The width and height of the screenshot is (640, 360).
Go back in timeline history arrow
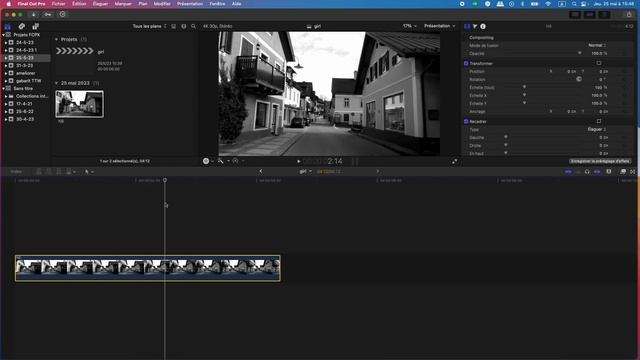point(261,171)
